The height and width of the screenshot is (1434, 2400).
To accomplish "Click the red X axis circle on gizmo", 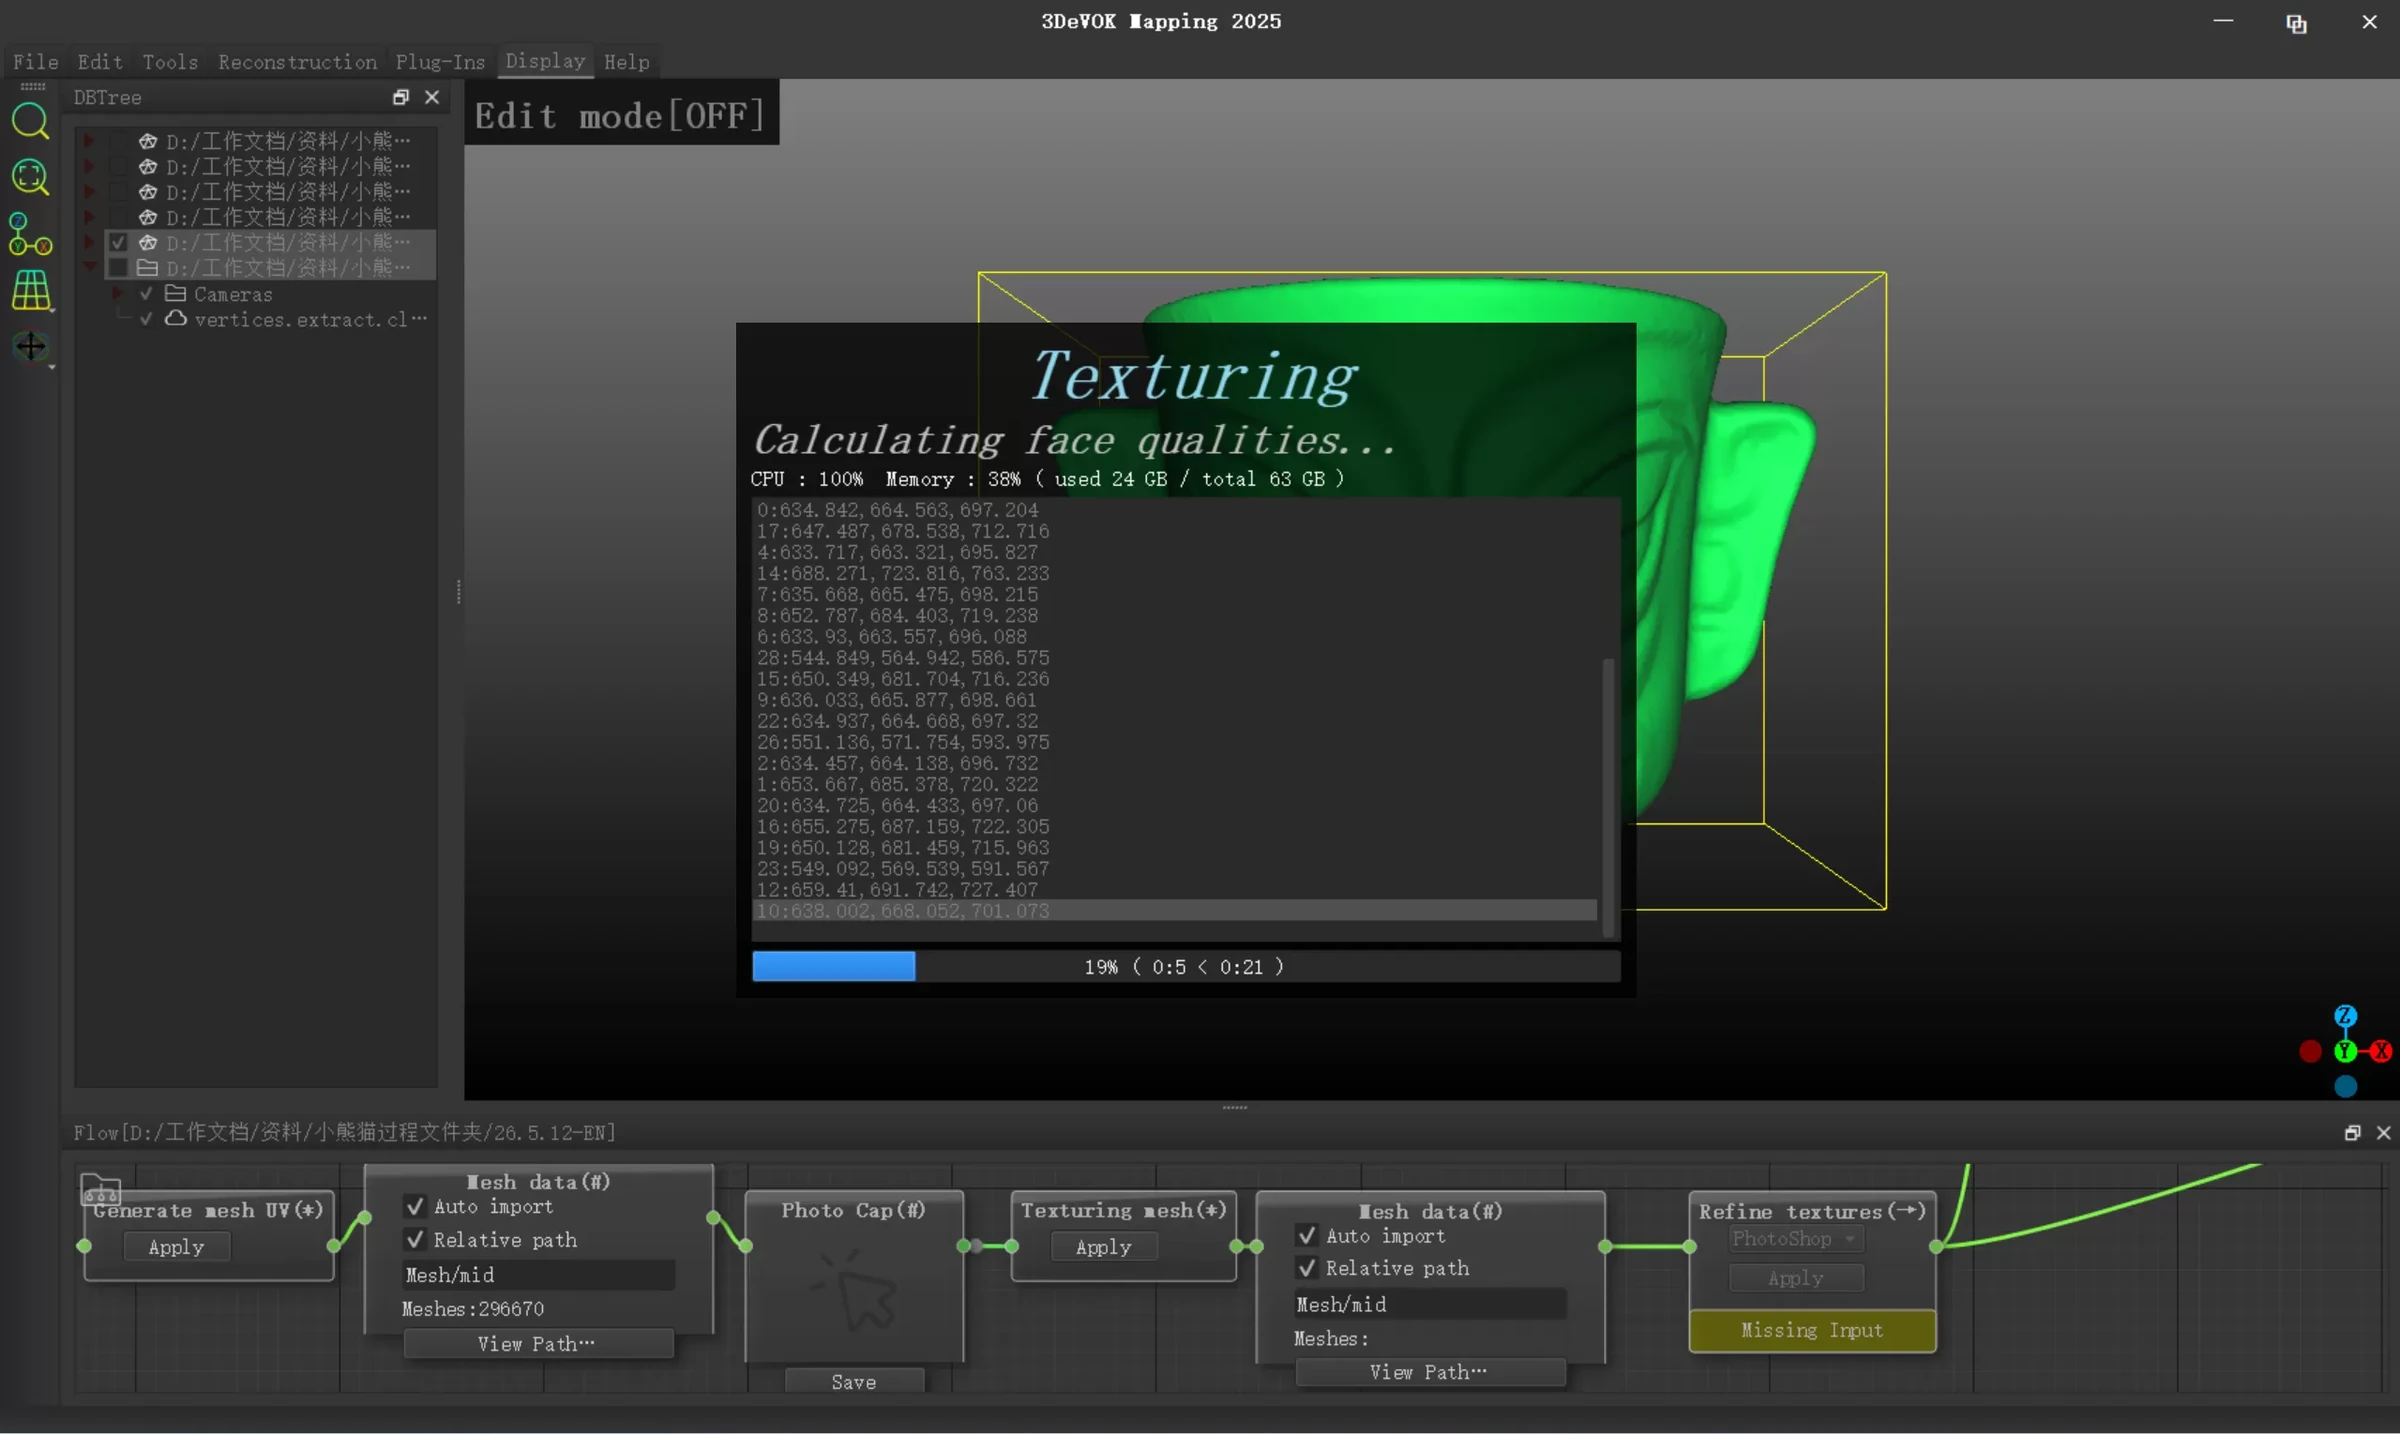I will click(2382, 1051).
